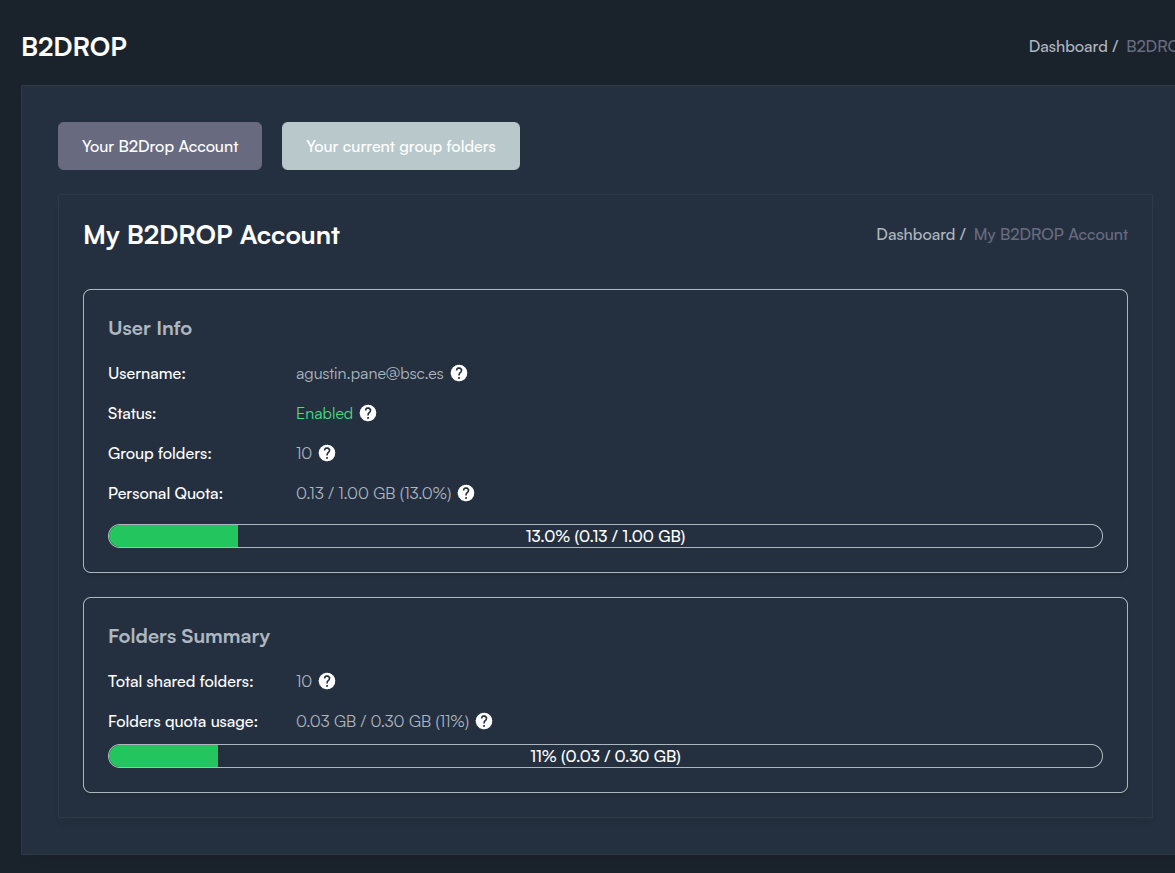
Task: Click the User Info section heading
Action: click(x=150, y=328)
